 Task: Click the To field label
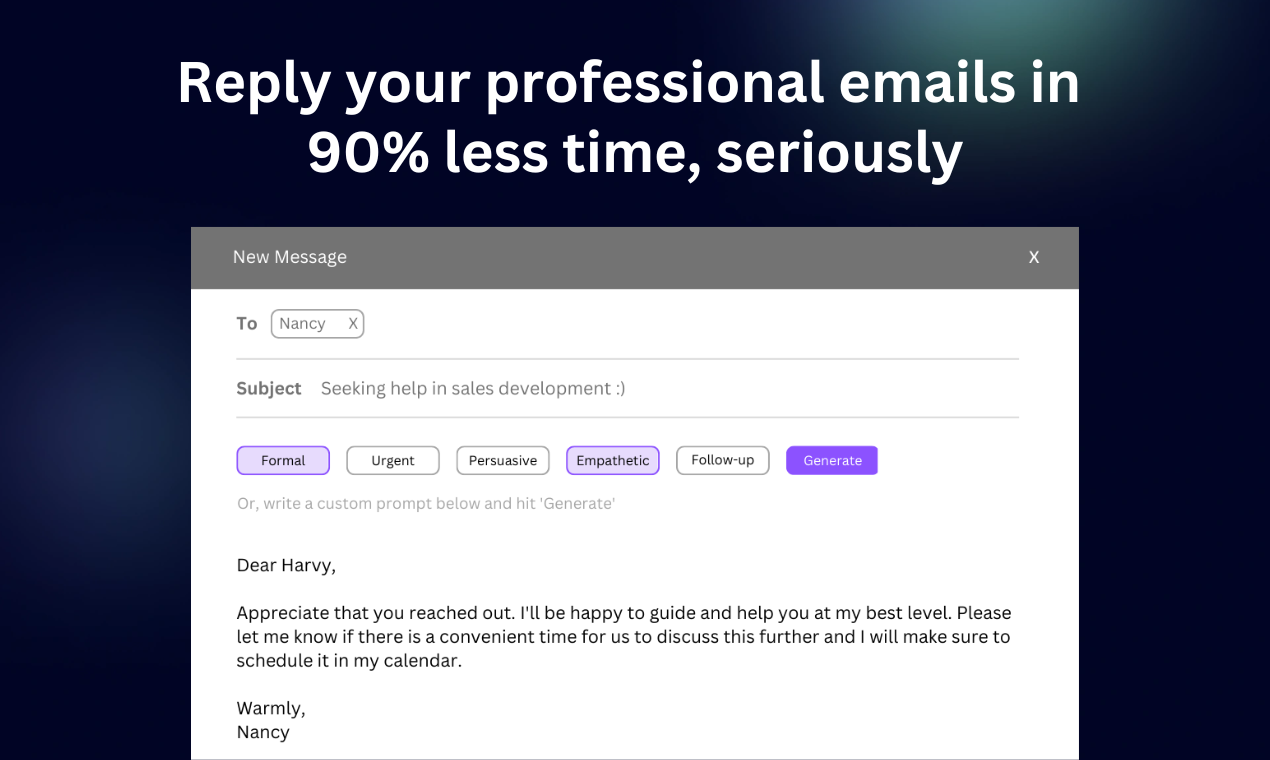pos(246,323)
